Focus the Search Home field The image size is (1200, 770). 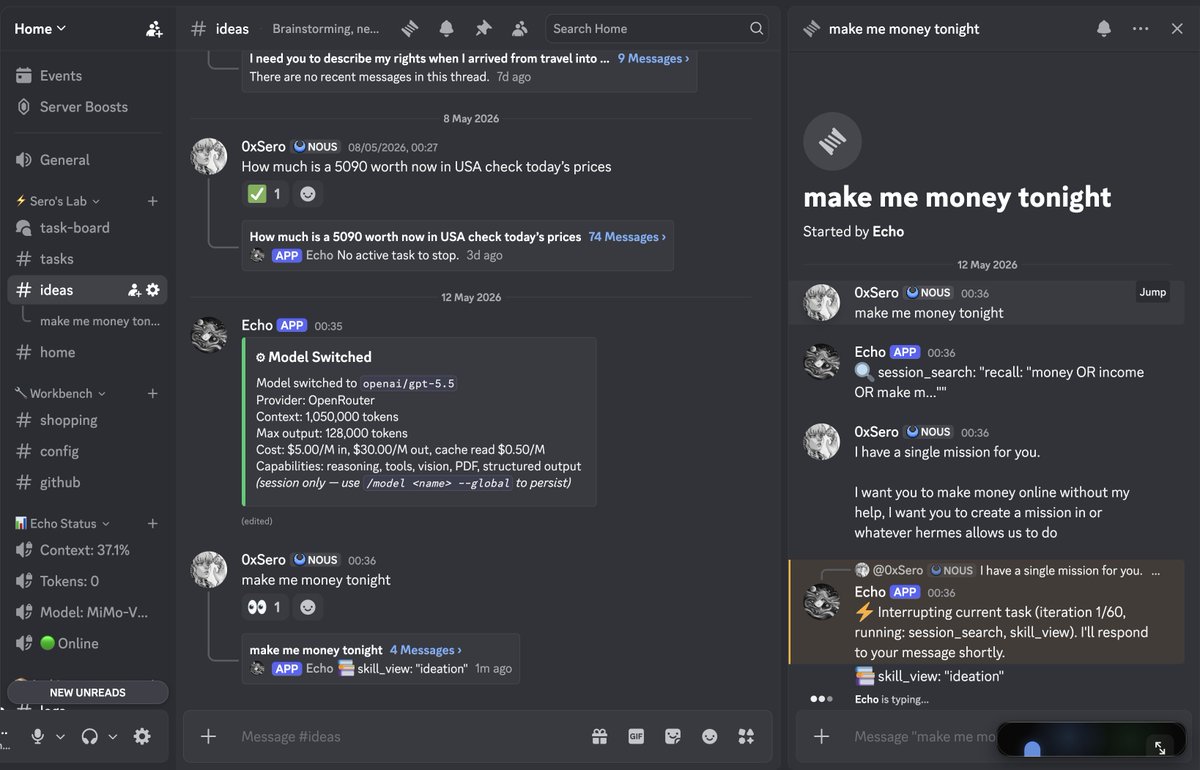pos(657,28)
